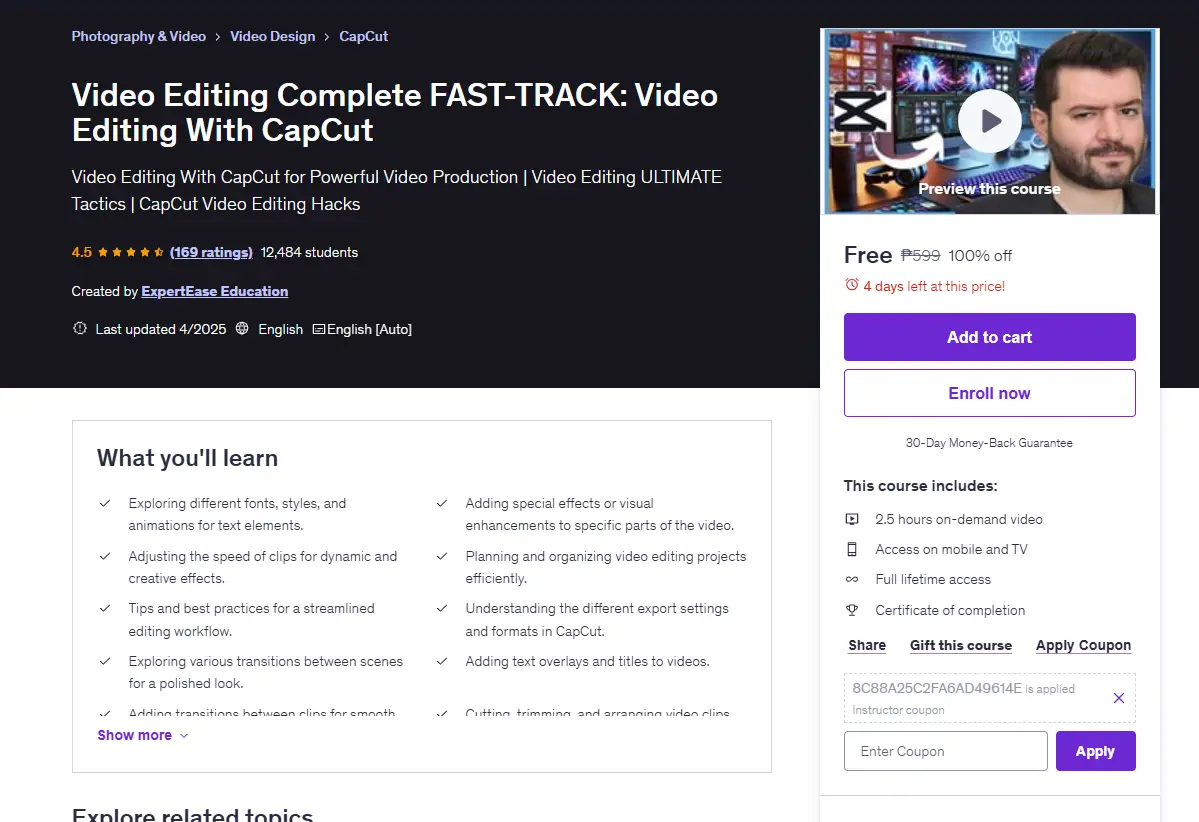1199x822 pixels.
Task: Click the Share link
Action: (867, 645)
